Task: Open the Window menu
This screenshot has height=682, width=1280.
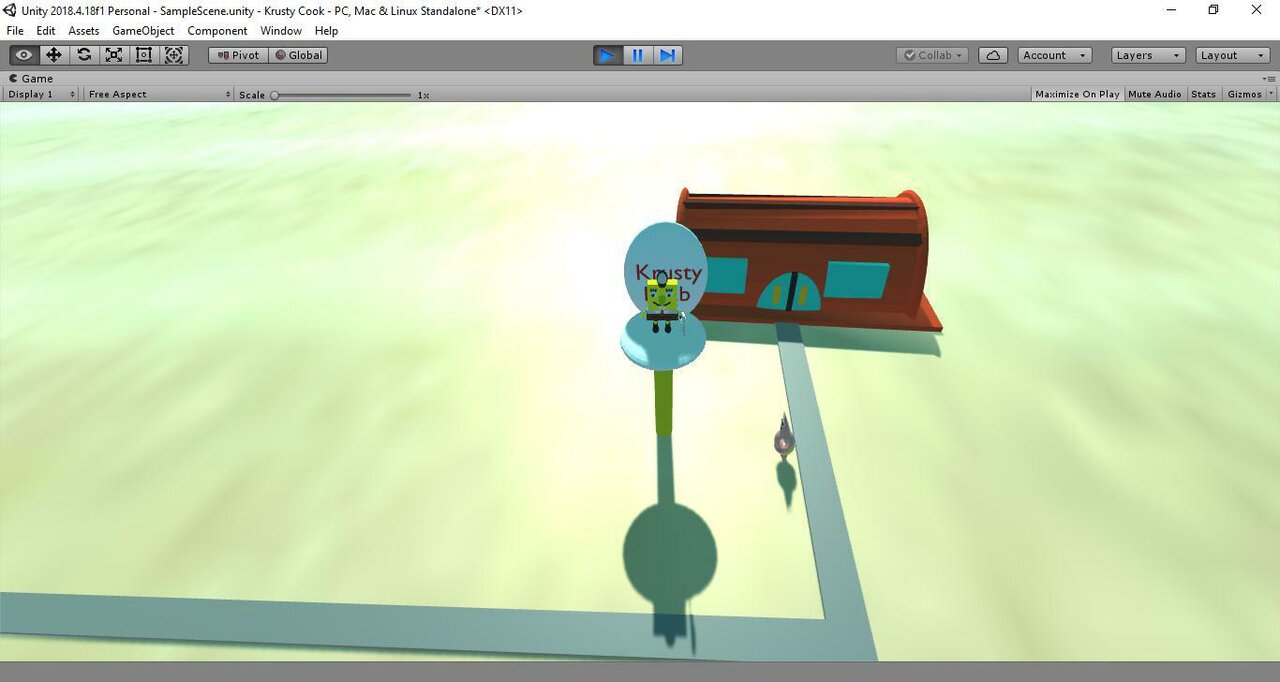Action: click(x=281, y=31)
